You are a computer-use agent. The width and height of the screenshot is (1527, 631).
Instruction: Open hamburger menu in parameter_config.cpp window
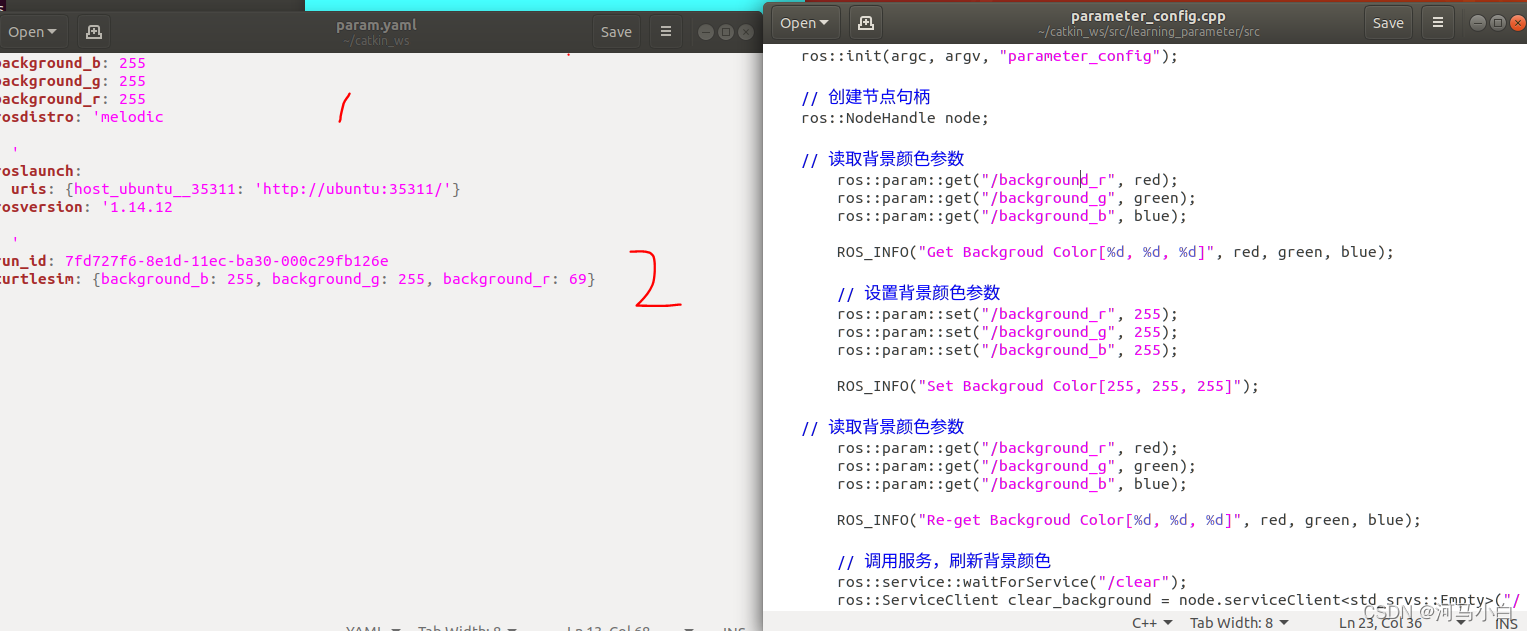(x=1438, y=23)
